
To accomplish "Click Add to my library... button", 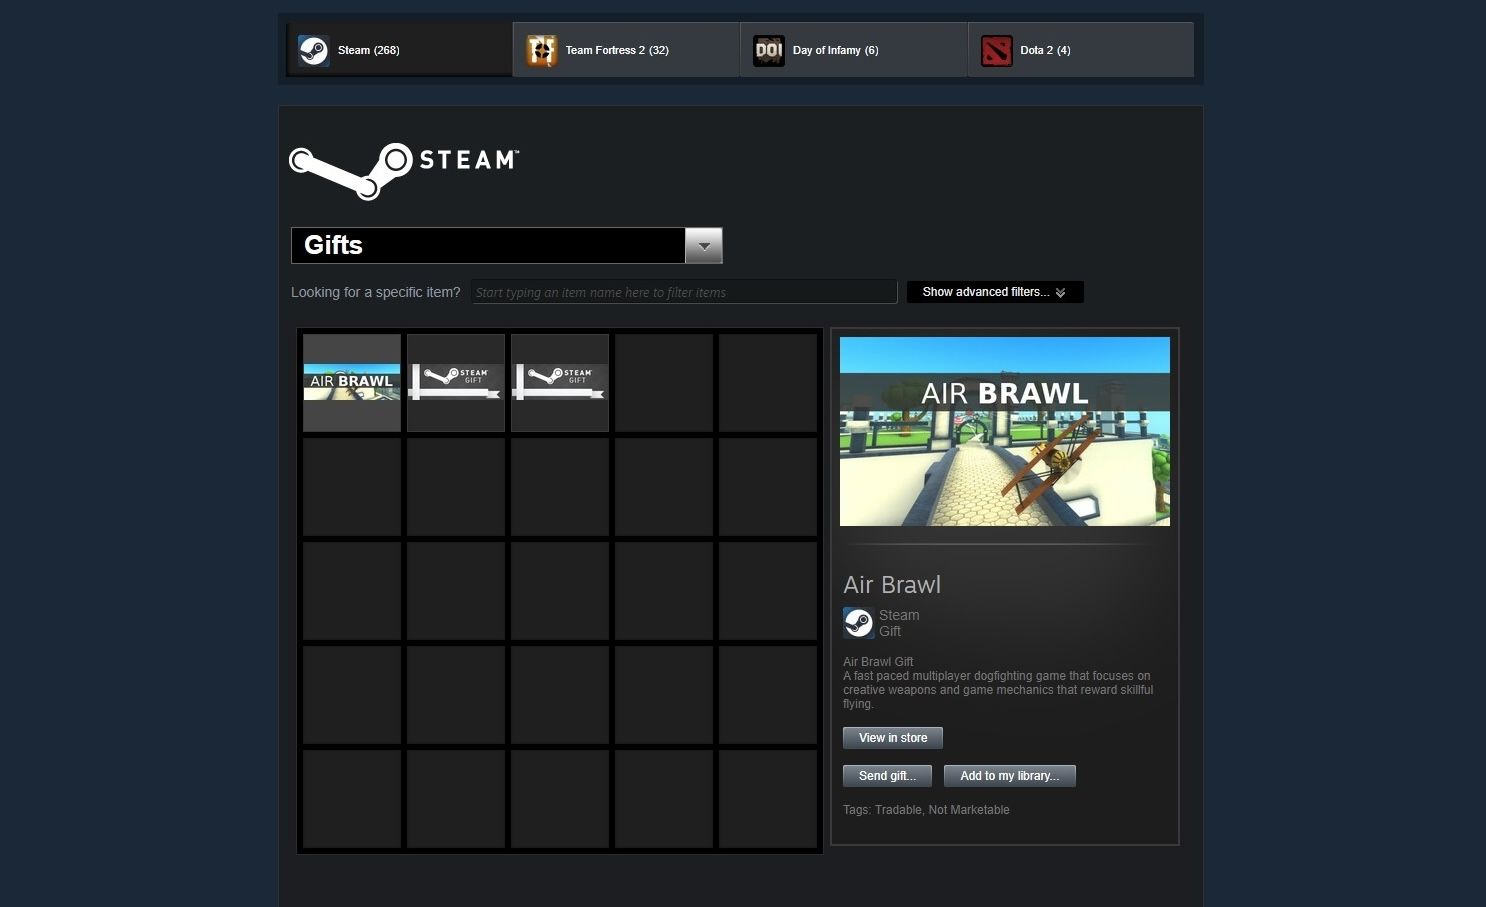I will pos(1010,776).
